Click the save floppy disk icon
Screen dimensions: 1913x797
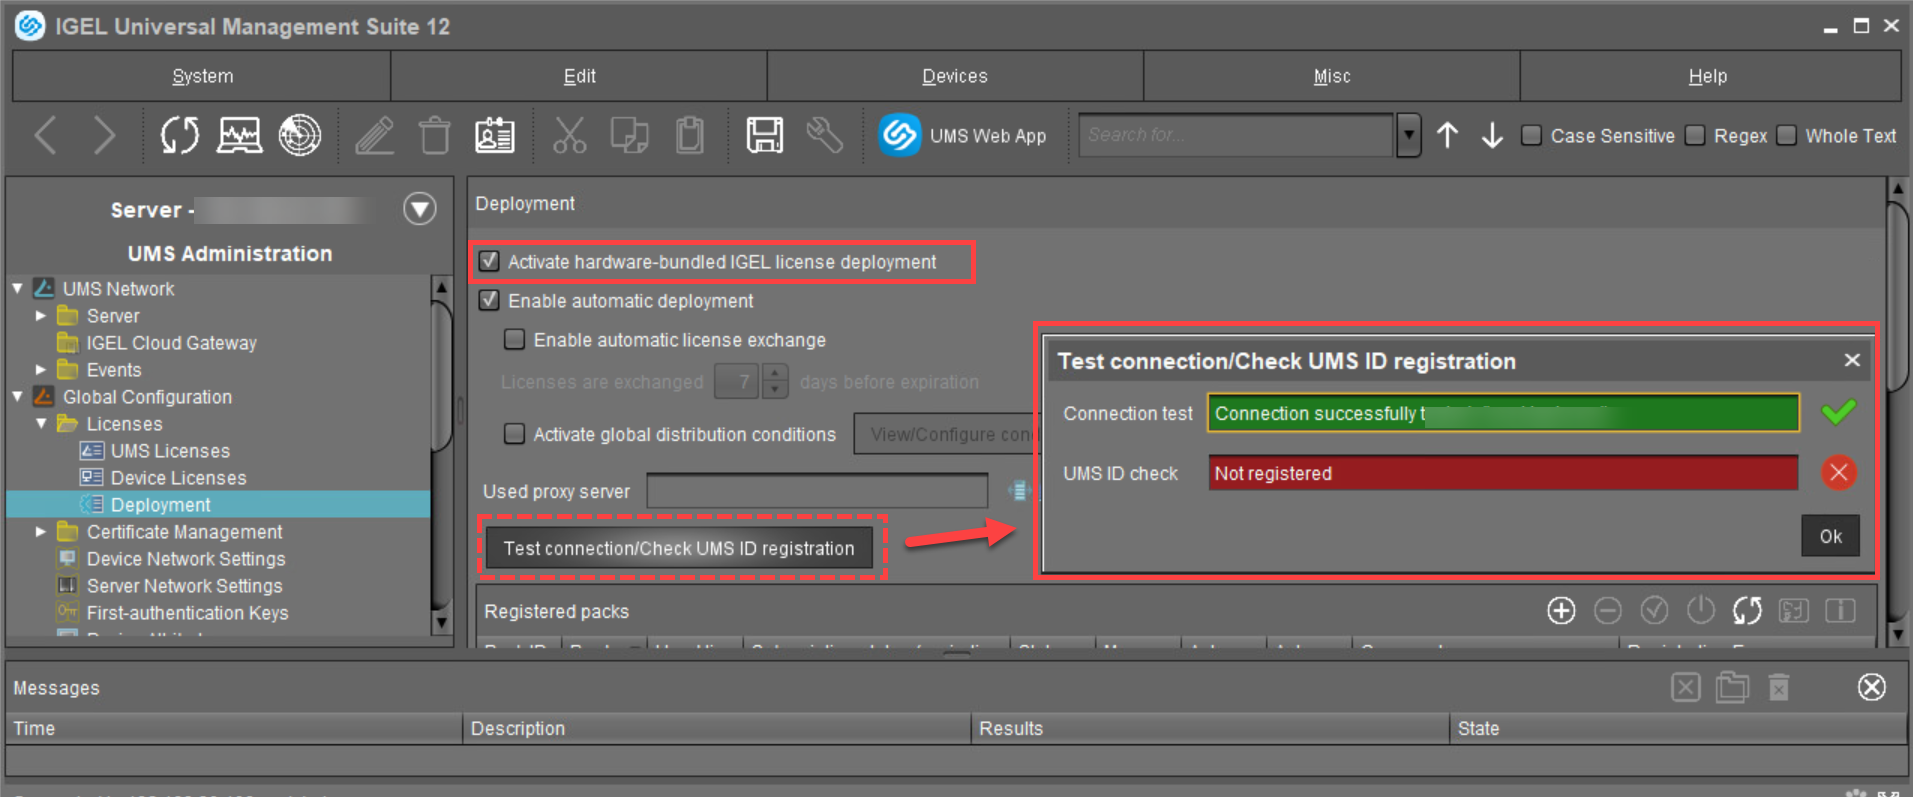coord(764,135)
